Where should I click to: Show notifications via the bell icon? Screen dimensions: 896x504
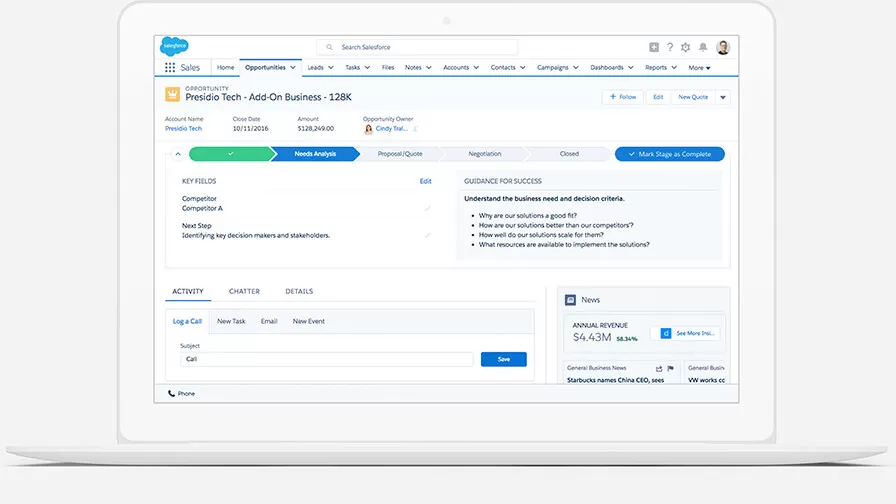[703, 47]
